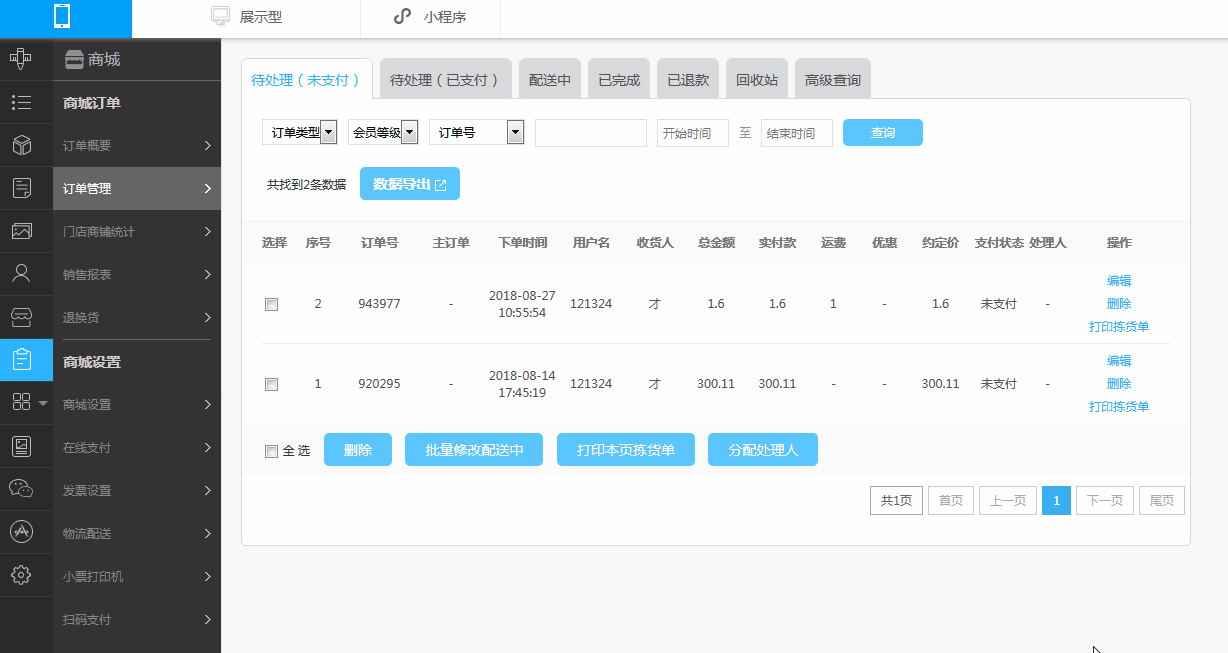Switch to the 配送中 tab
Viewport: 1228px width, 653px height.
tap(550, 79)
